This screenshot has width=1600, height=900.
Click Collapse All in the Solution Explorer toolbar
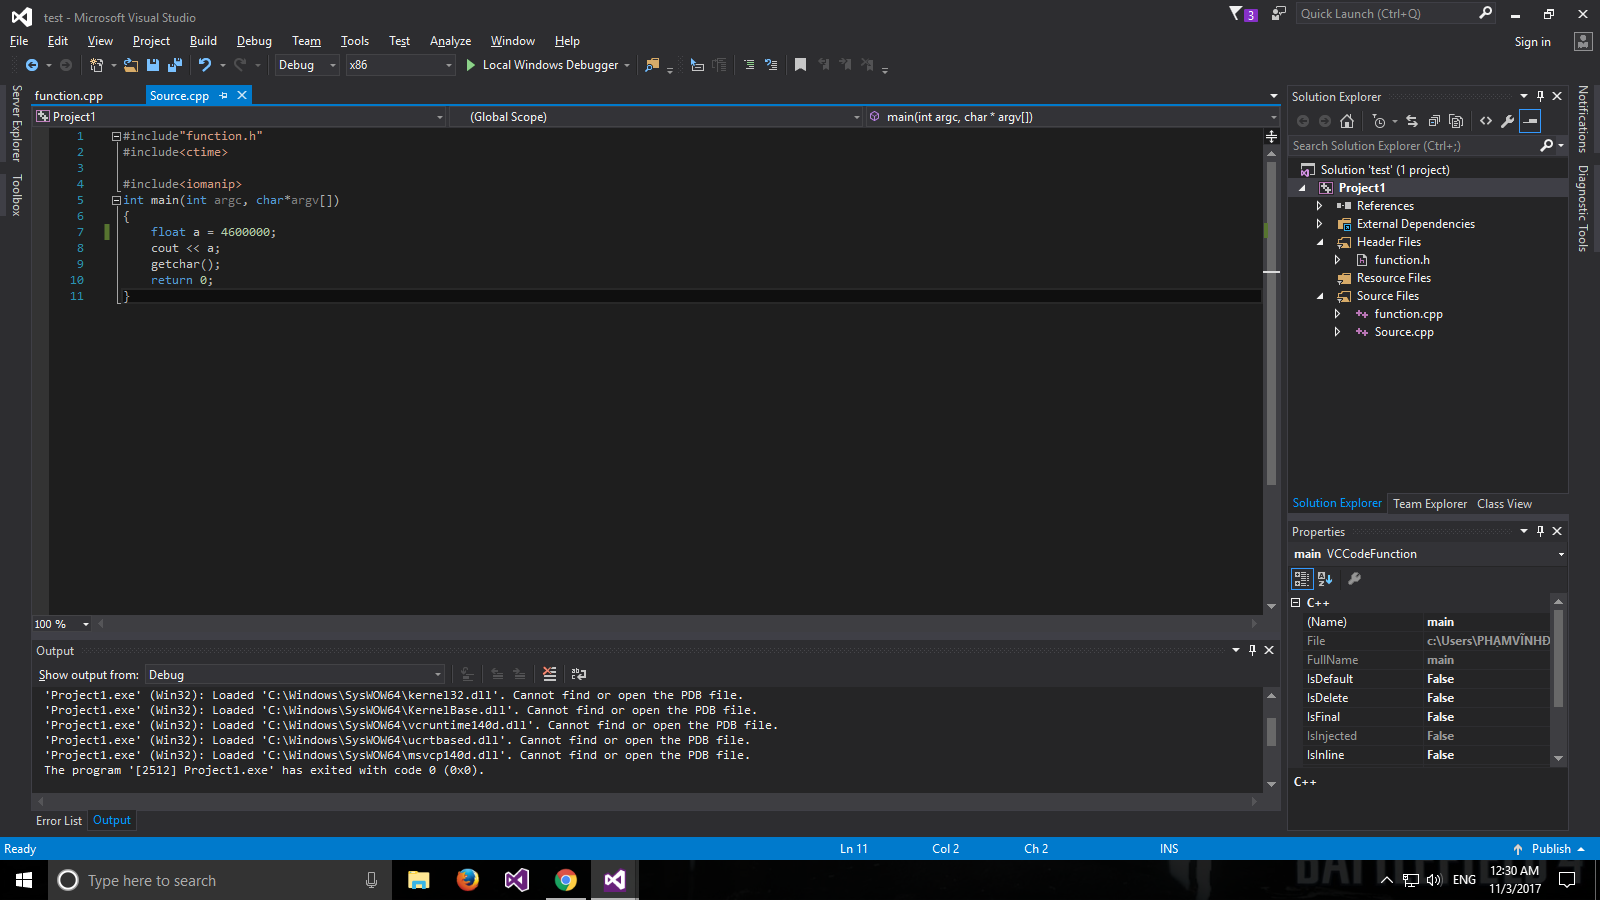point(1433,121)
